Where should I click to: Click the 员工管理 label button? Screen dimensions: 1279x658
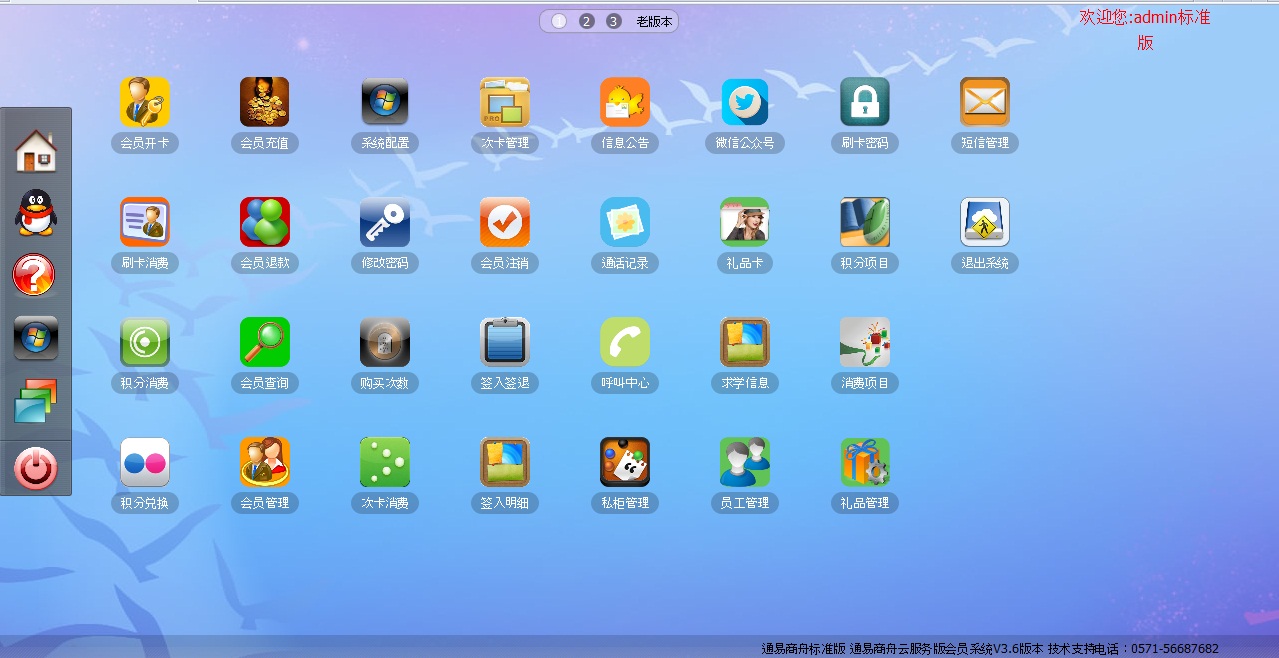tap(745, 503)
